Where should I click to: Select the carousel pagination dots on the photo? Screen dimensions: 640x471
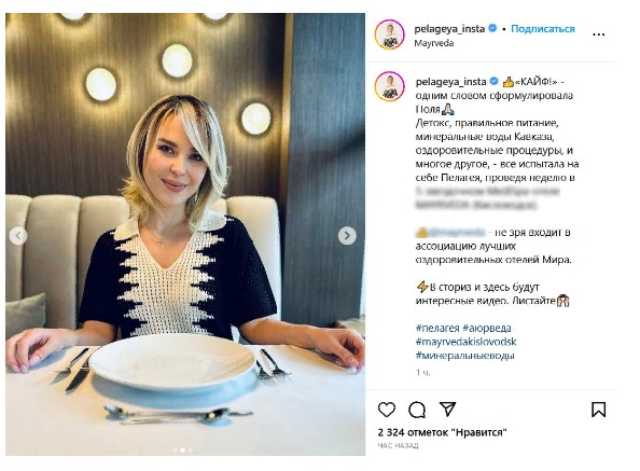[x=182, y=450]
